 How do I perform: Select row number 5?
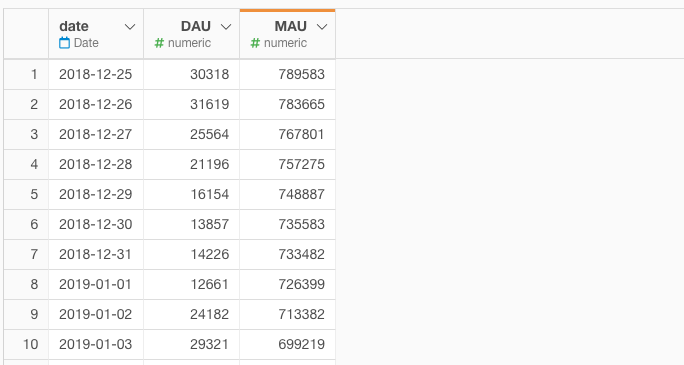coord(34,194)
